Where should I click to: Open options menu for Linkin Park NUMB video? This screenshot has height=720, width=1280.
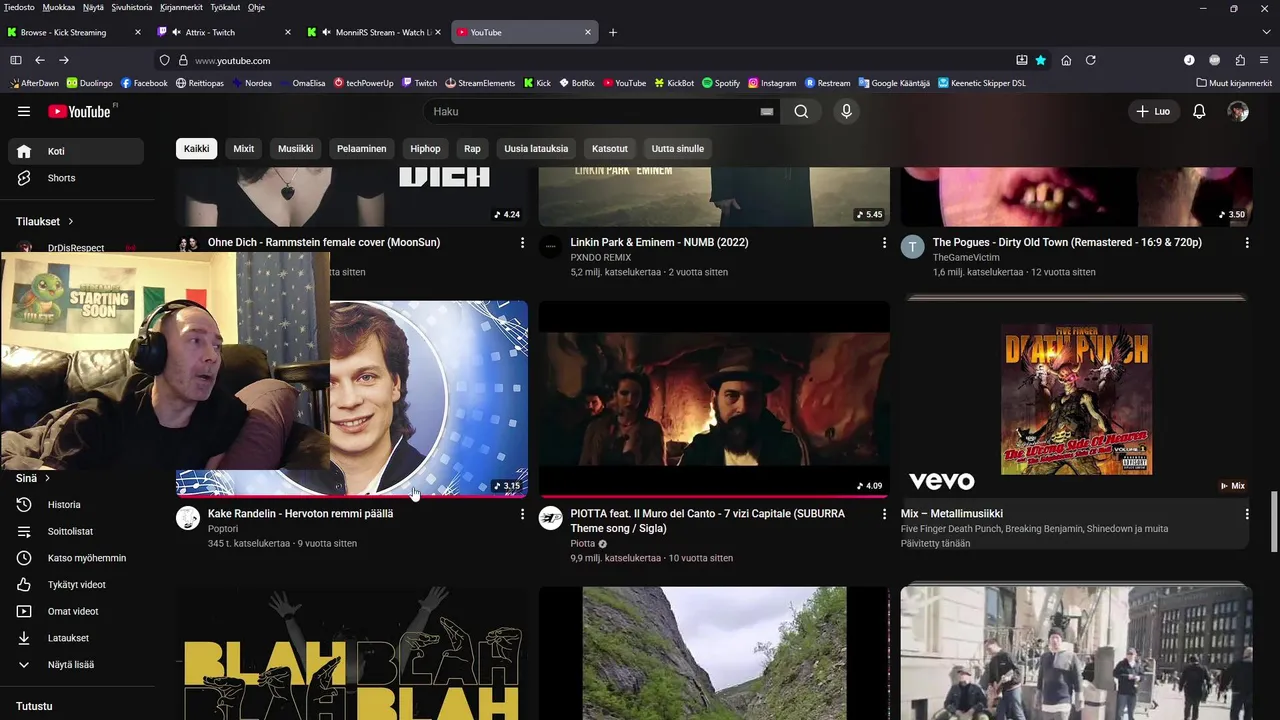click(884, 243)
